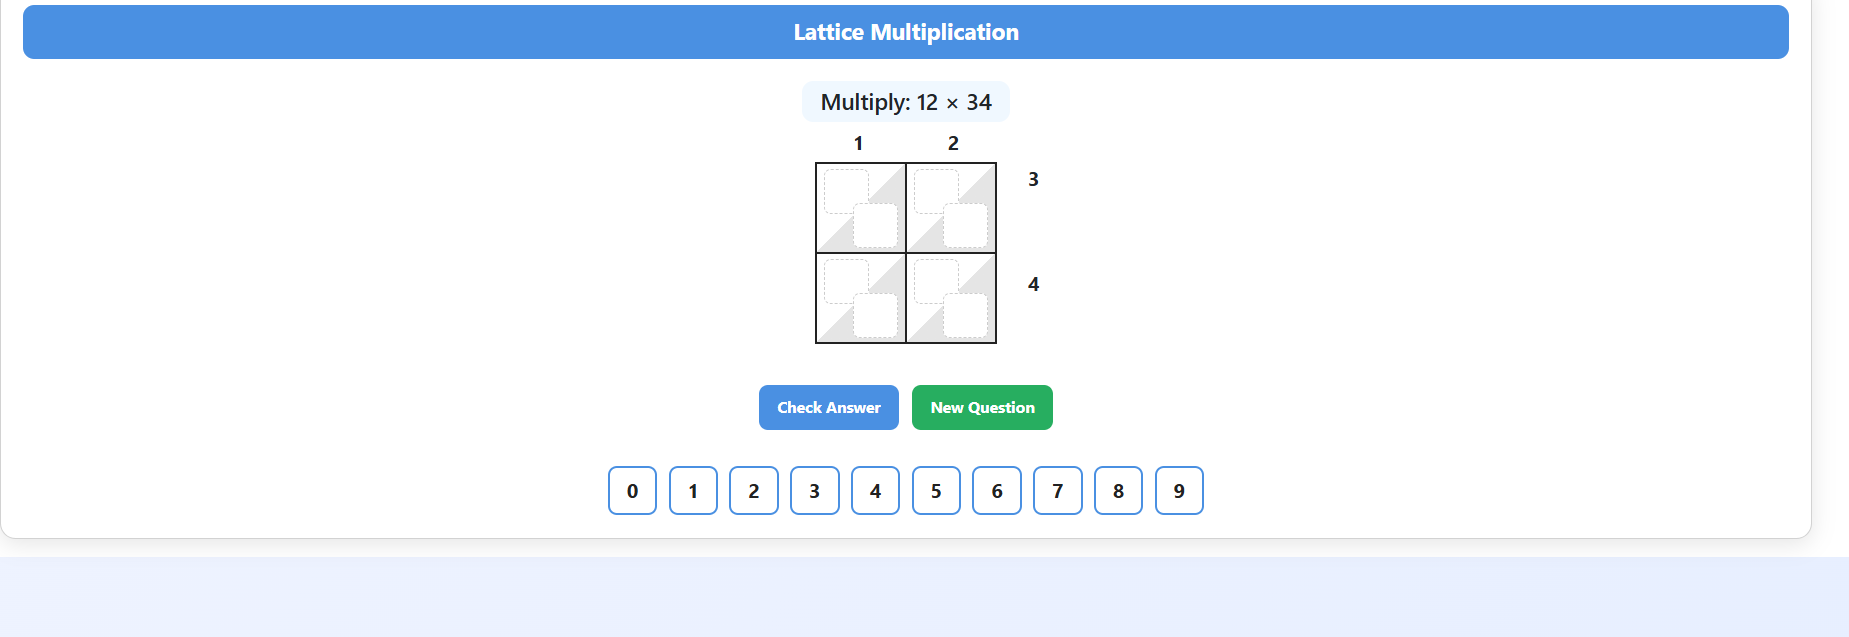Screen dimensions: 1849x637
Task: Select the digit 9 tile
Action: 1179,491
